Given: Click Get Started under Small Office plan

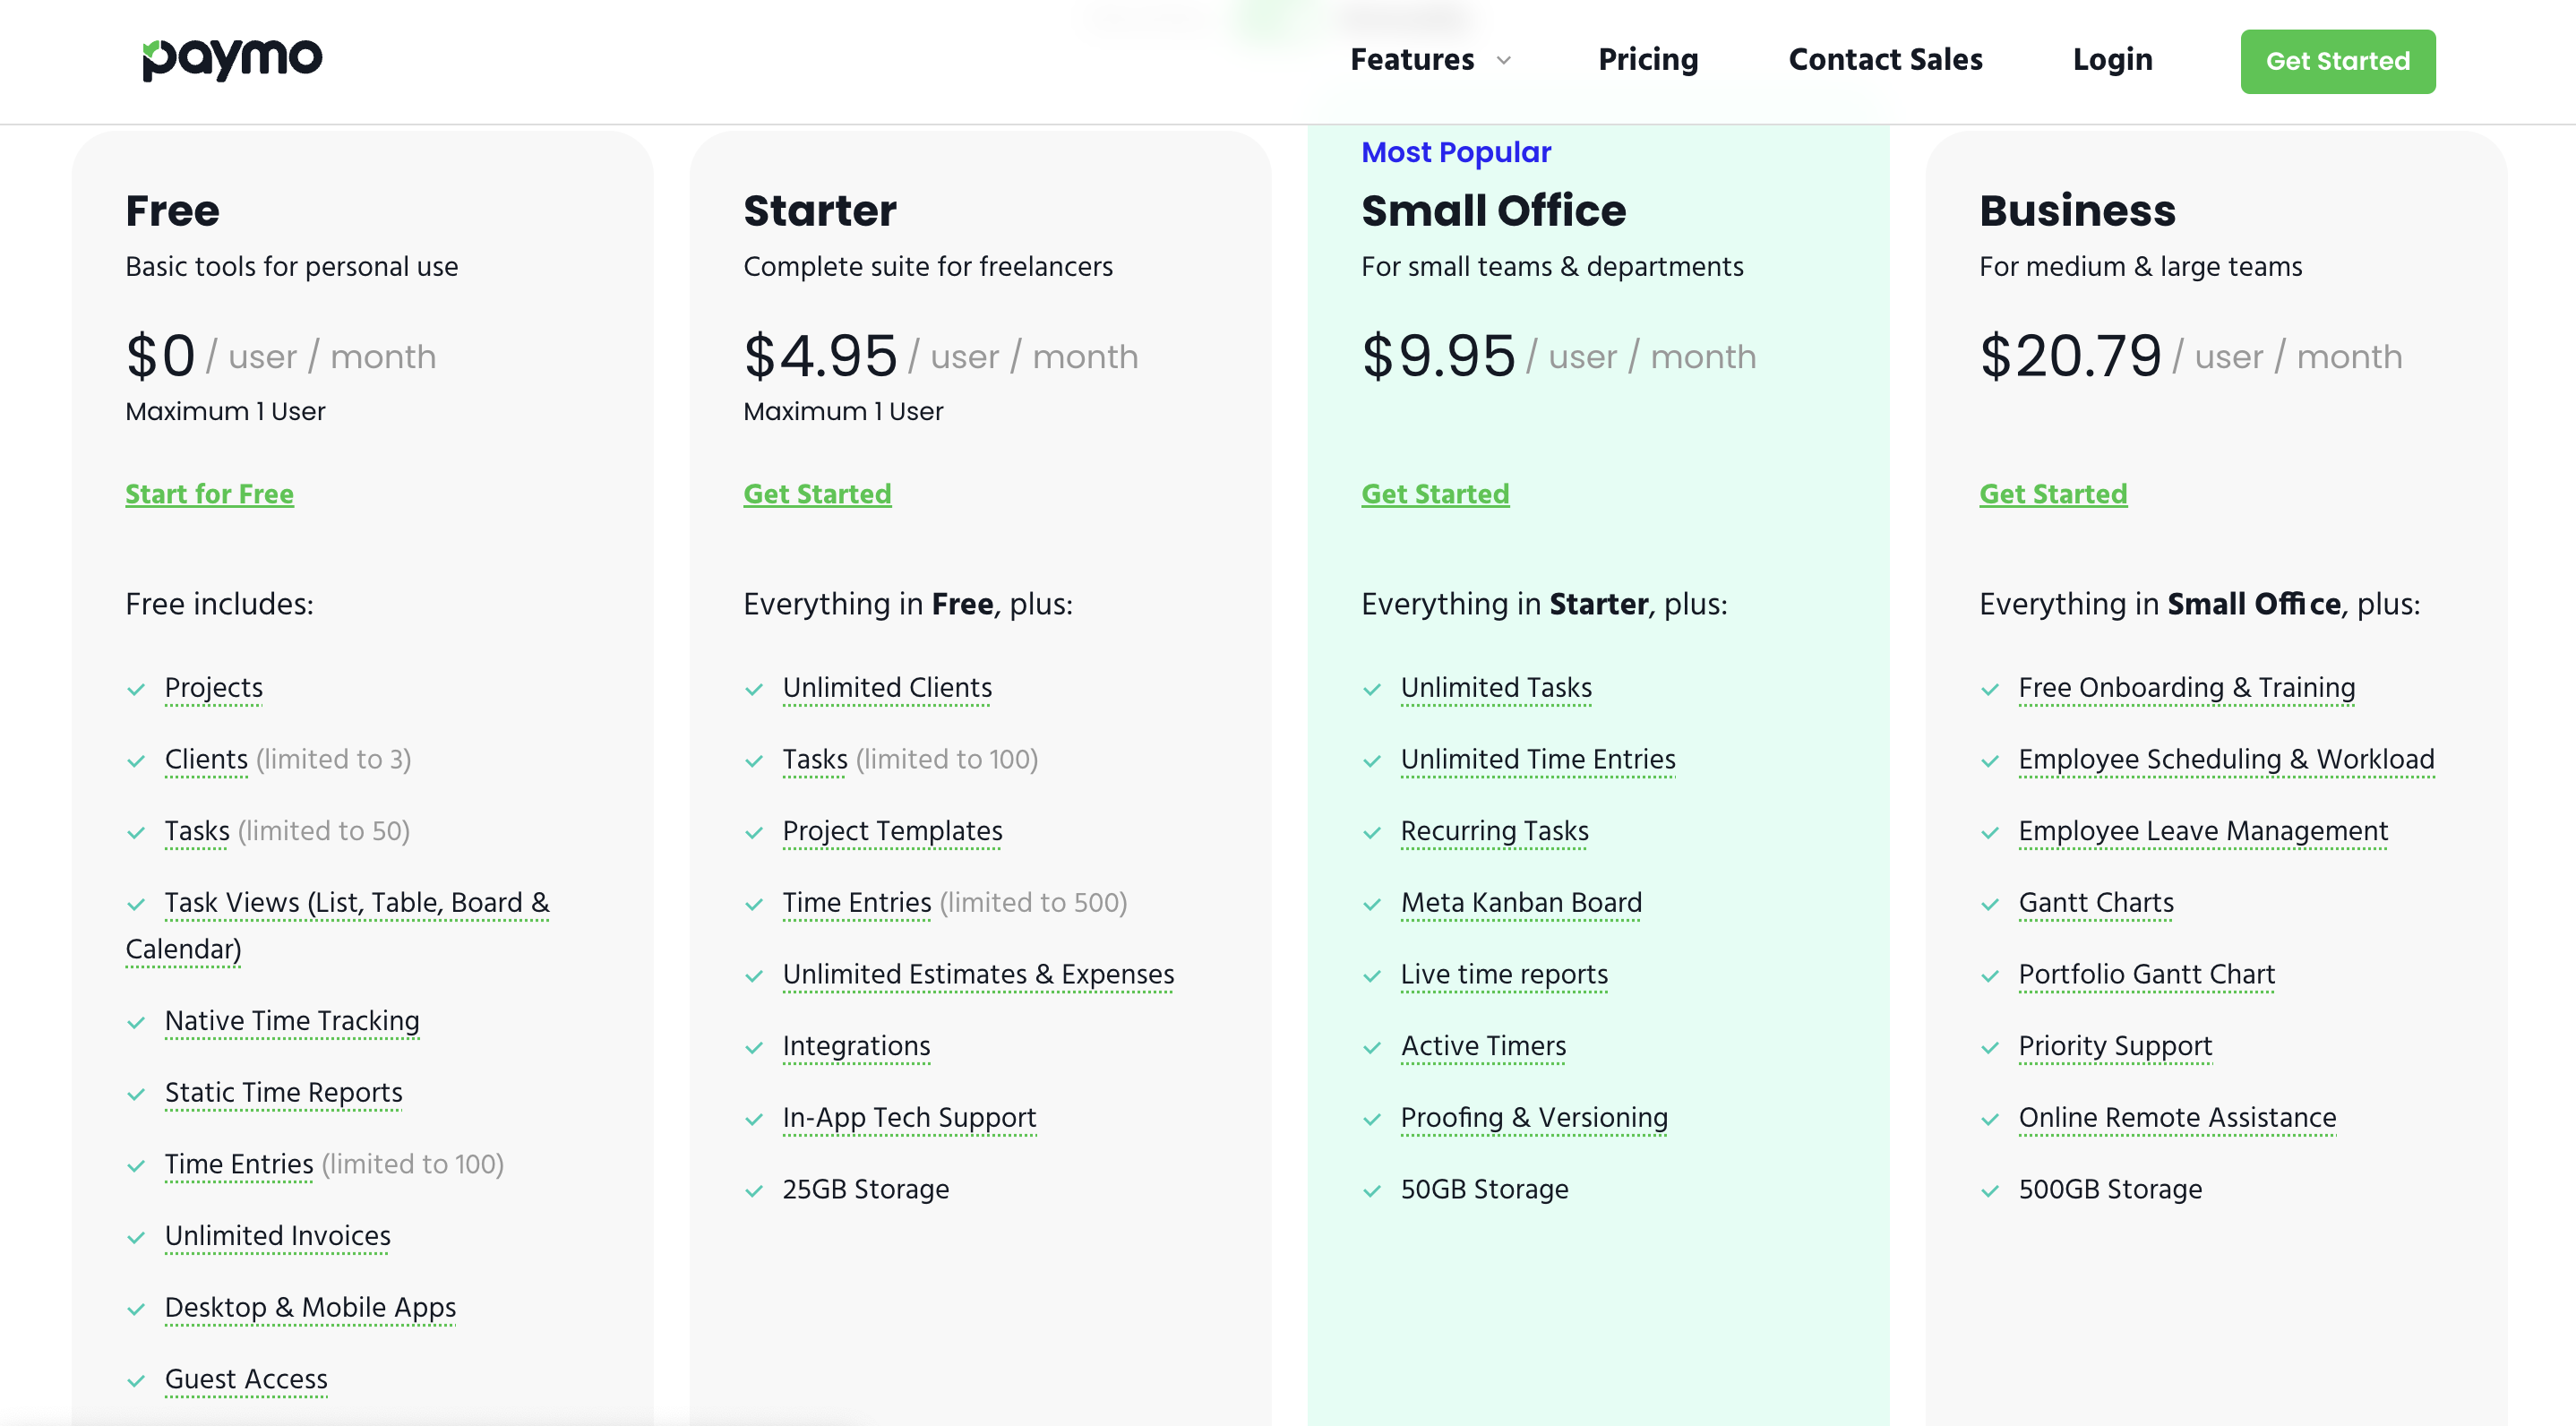Looking at the screenshot, I should point(1434,494).
